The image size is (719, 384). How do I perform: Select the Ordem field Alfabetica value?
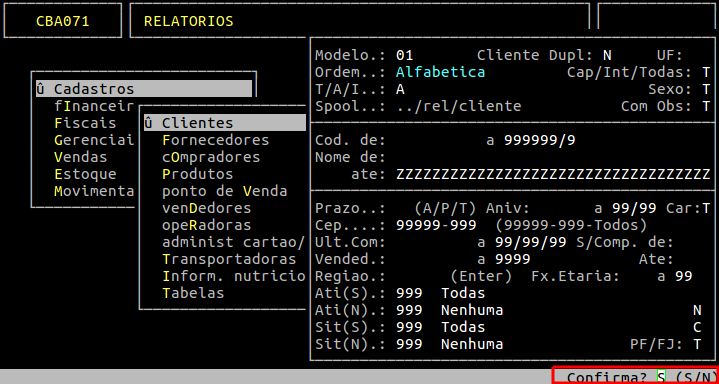click(x=440, y=72)
